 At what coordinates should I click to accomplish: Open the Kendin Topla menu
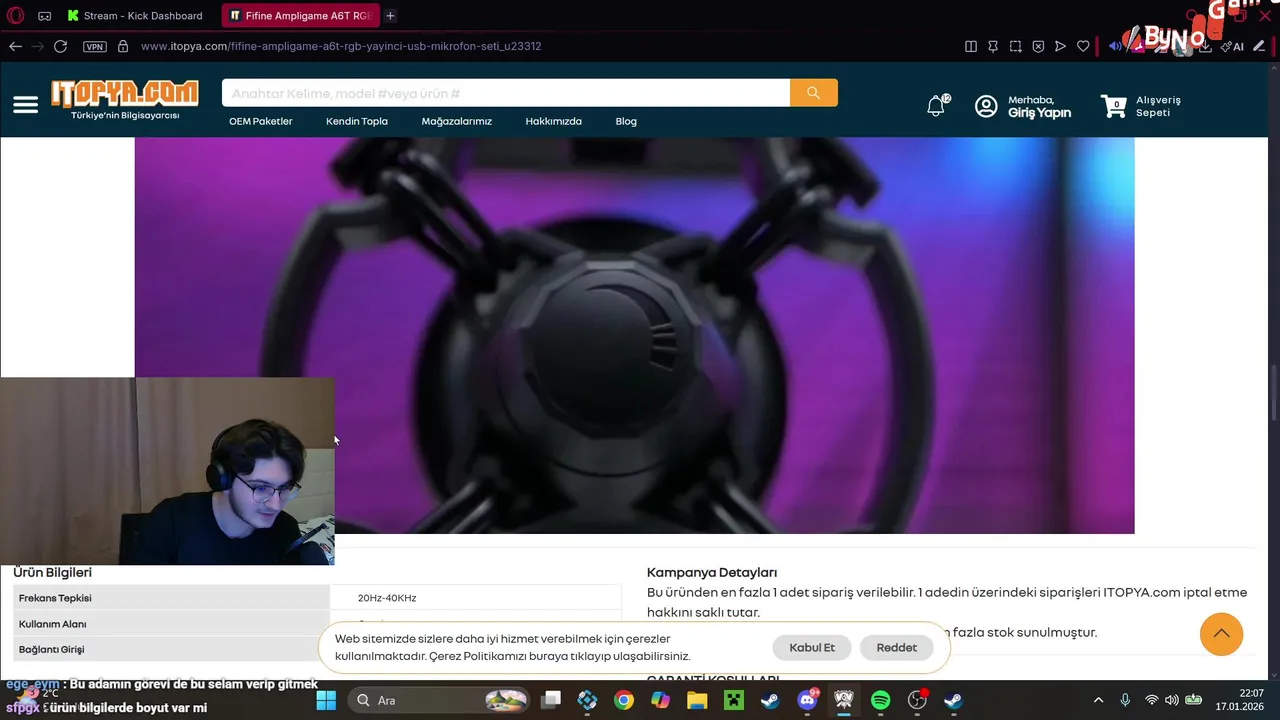357,121
